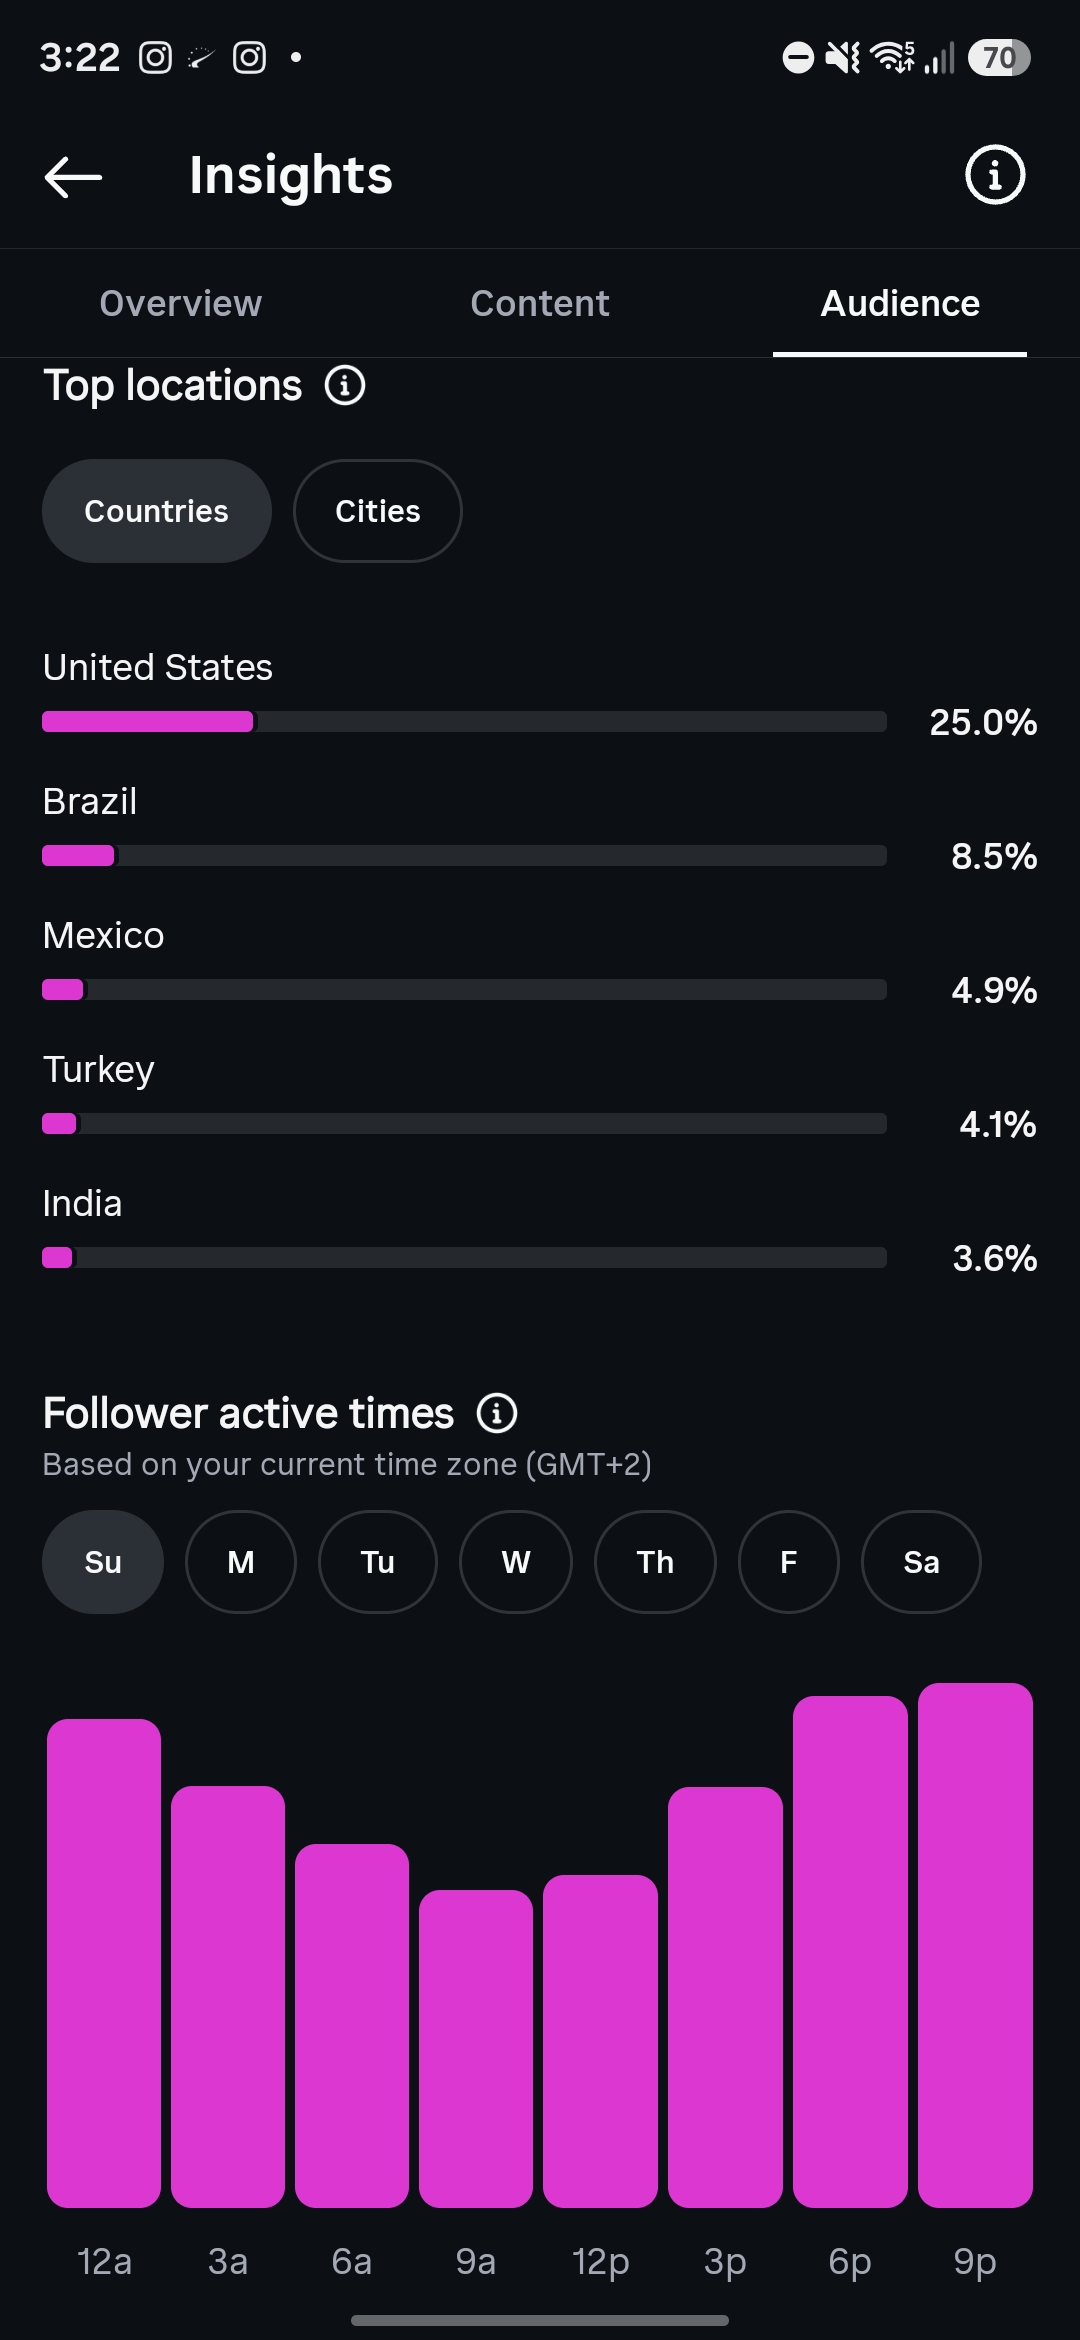Tap the first Instagram status bar icon

[155, 58]
